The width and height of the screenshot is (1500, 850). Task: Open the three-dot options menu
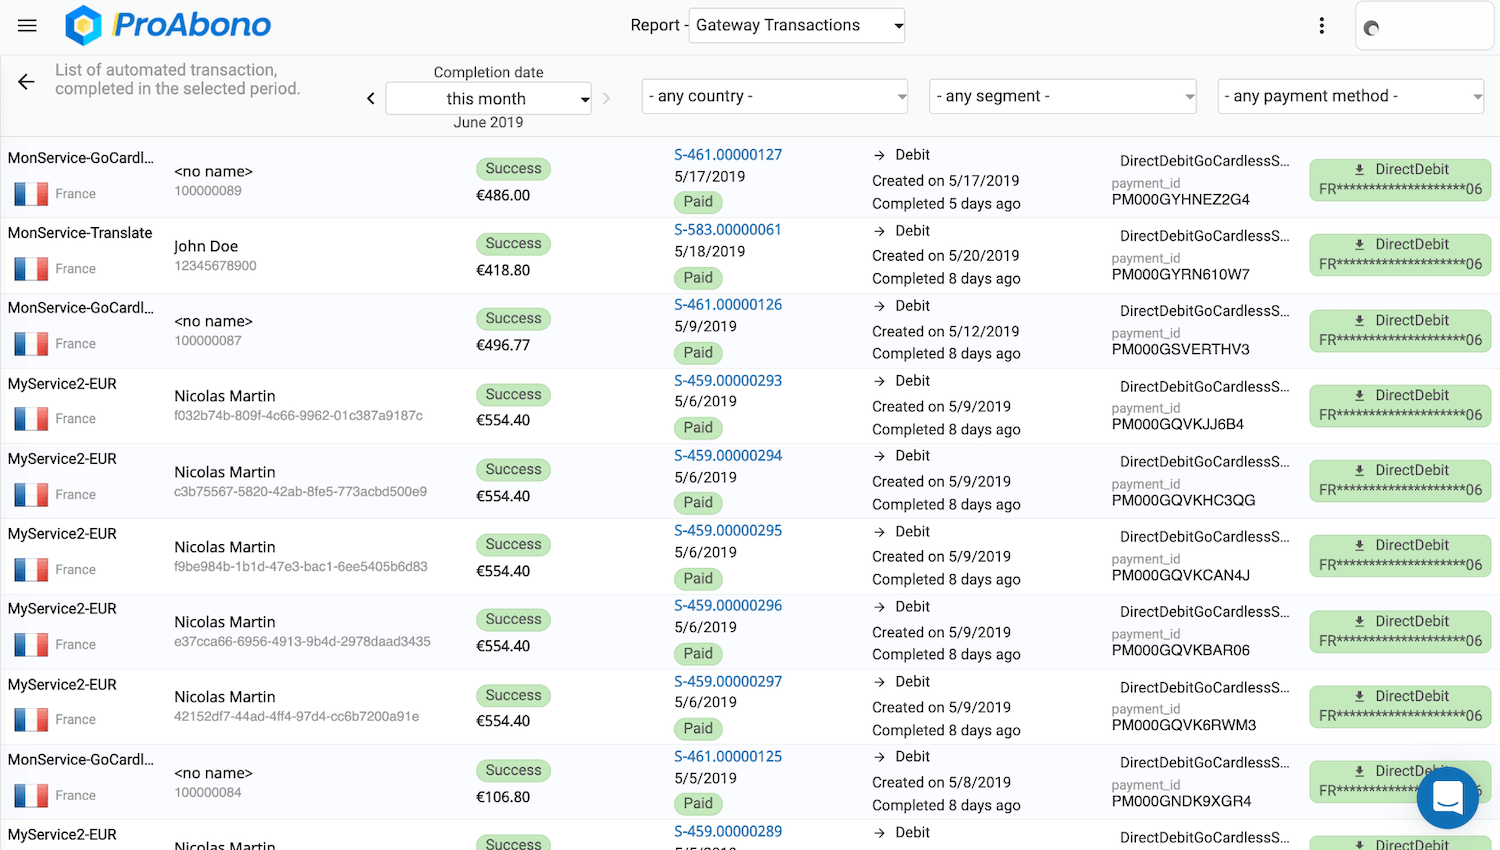coord(1322,25)
